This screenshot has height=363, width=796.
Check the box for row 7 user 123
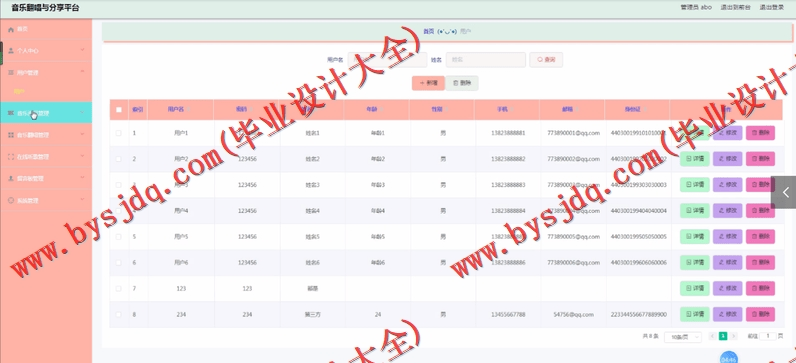pos(119,288)
